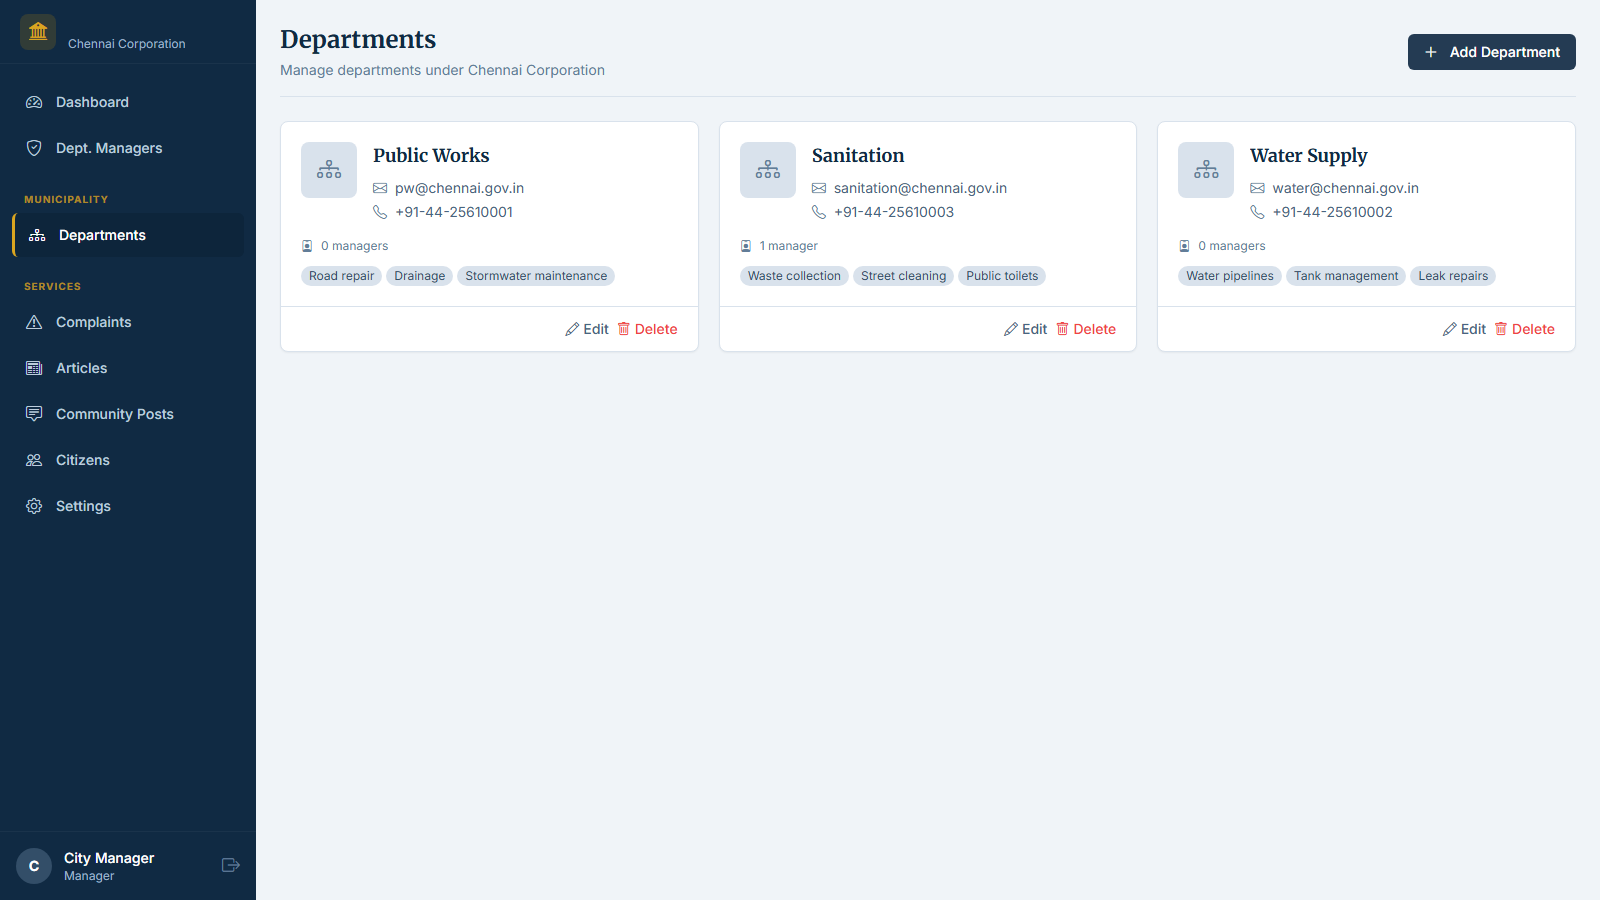Viewport: 1600px width, 900px height.
Task: Click the Chennai Corporation building logo
Action: 38,32
